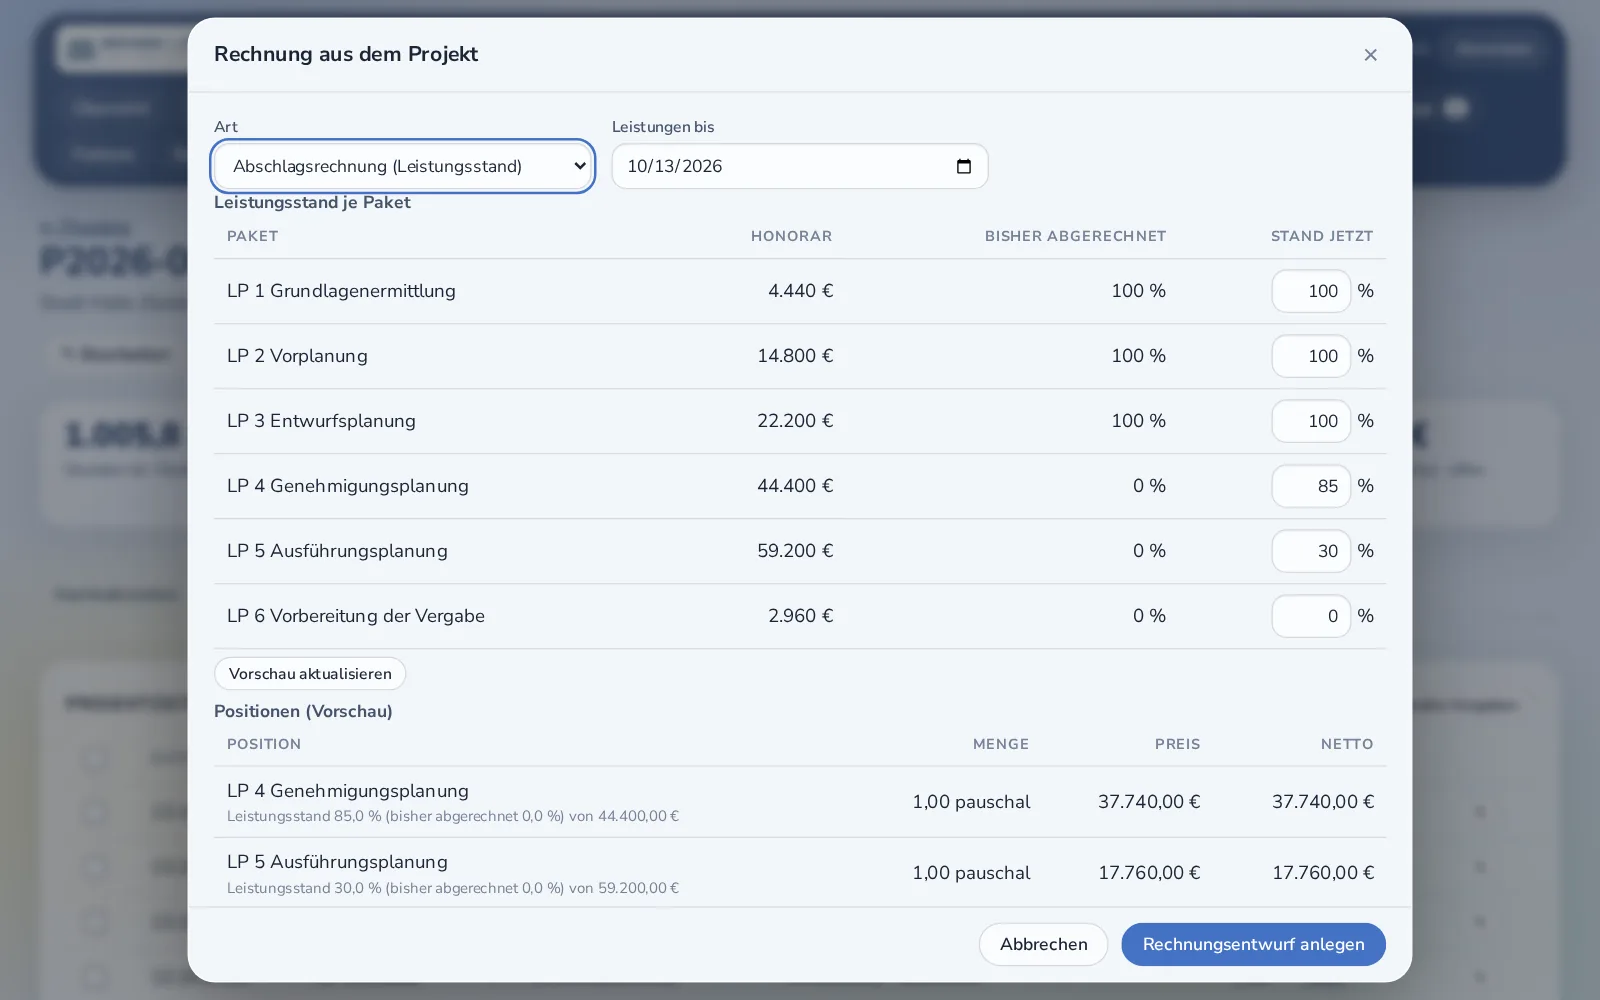This screenshot has width=1600, height=1000.
Task: Click LP 3 Entwurfsplanung package name
Action: click(321, 421)
